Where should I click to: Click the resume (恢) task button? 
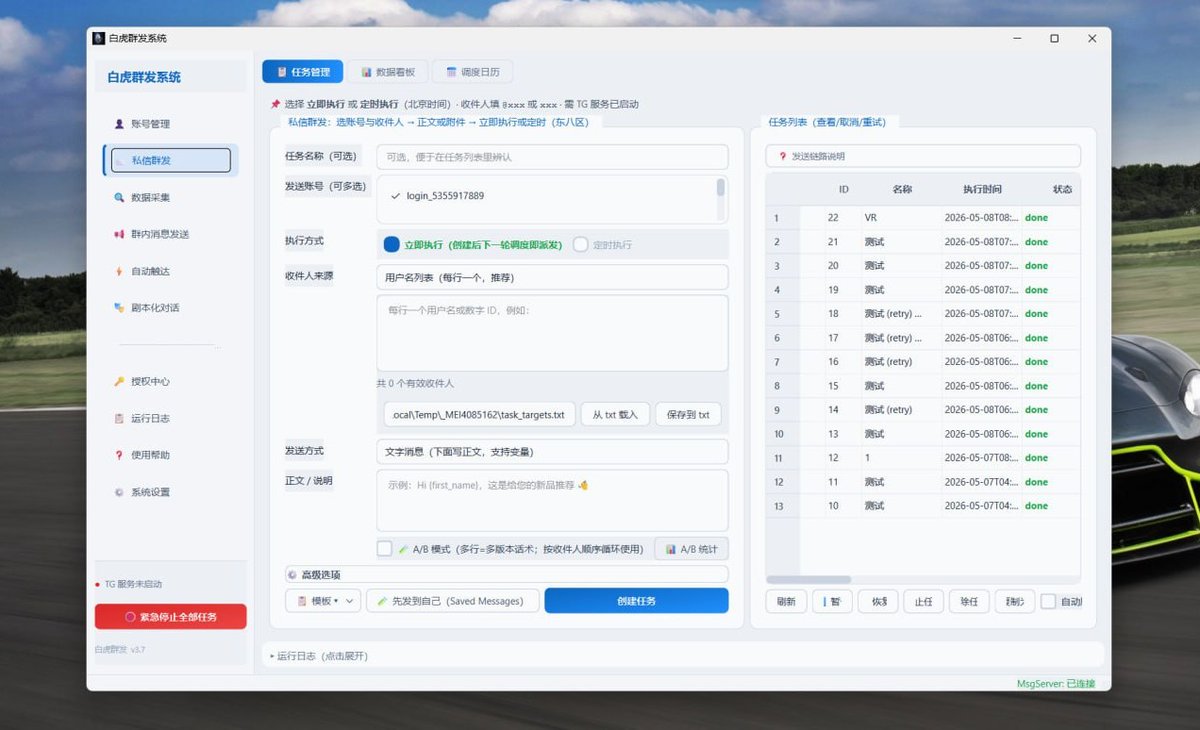pos(878,602)
